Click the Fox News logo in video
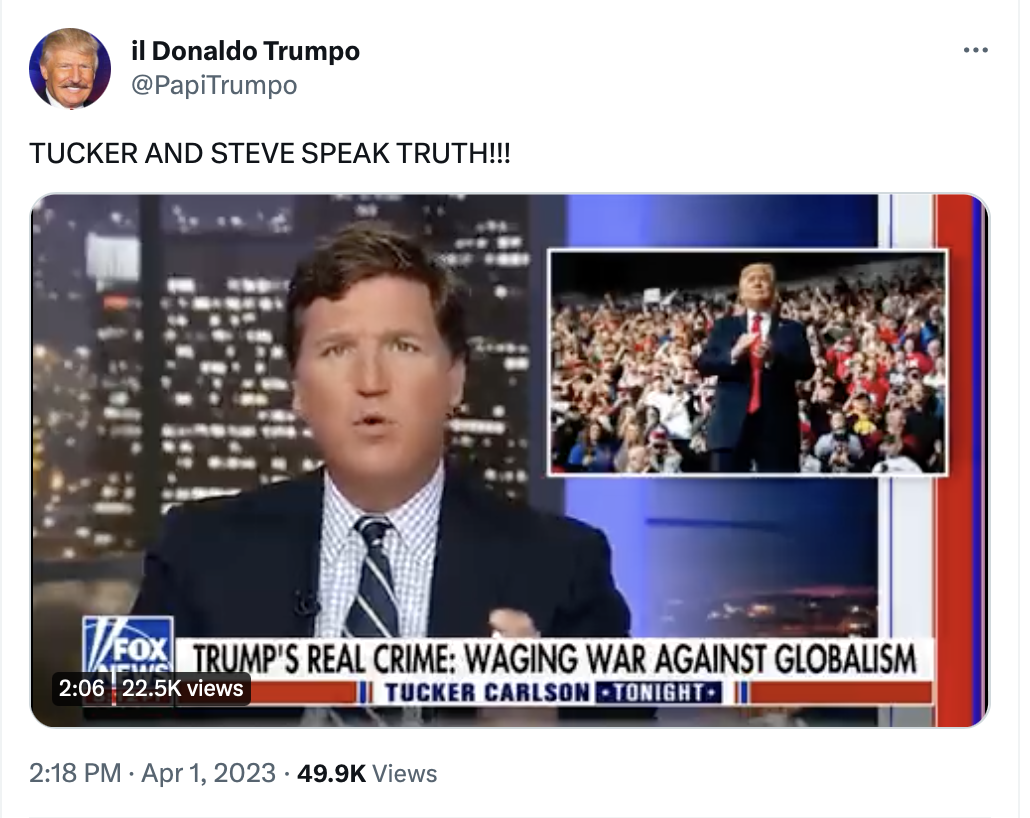The height and width of the screenshot is (818, 1030). tap(128, 648)
